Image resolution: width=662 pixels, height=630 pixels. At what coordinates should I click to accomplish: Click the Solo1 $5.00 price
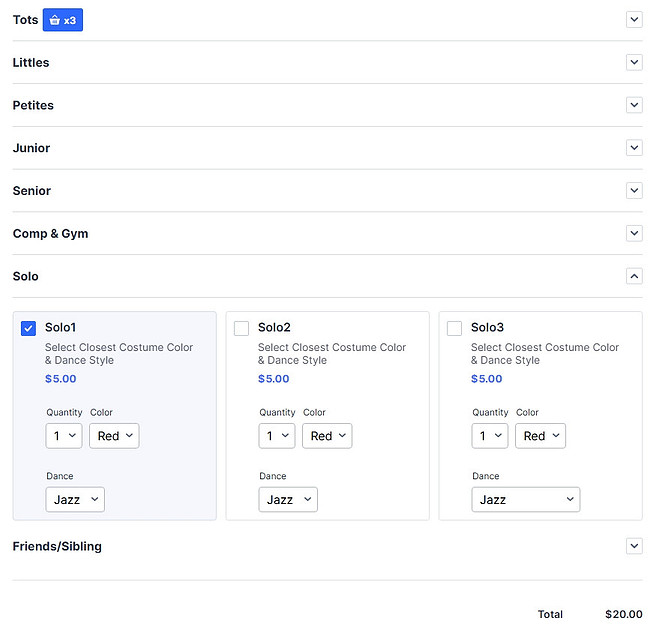(61, 379)
